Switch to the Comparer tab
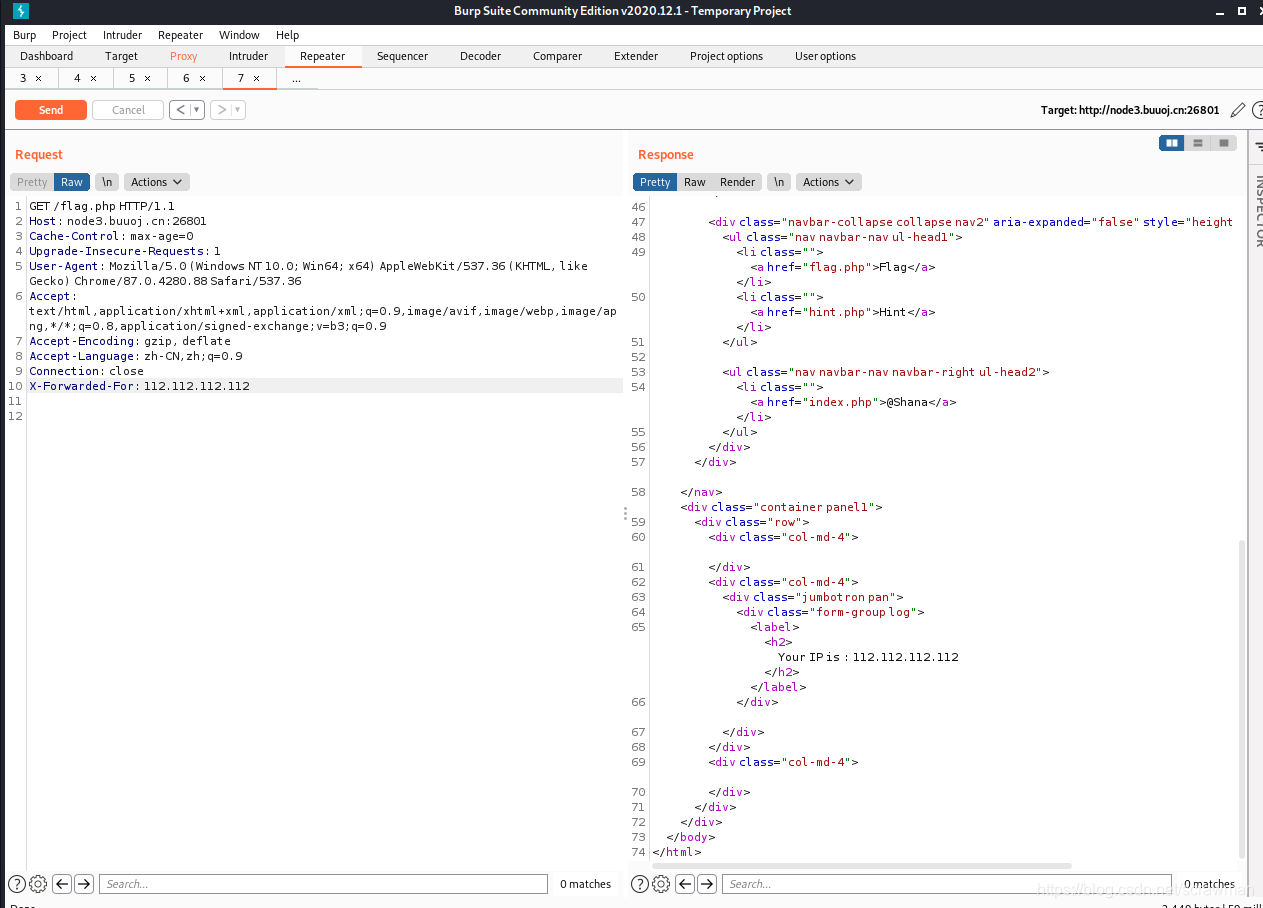 (x=557, y=56)
